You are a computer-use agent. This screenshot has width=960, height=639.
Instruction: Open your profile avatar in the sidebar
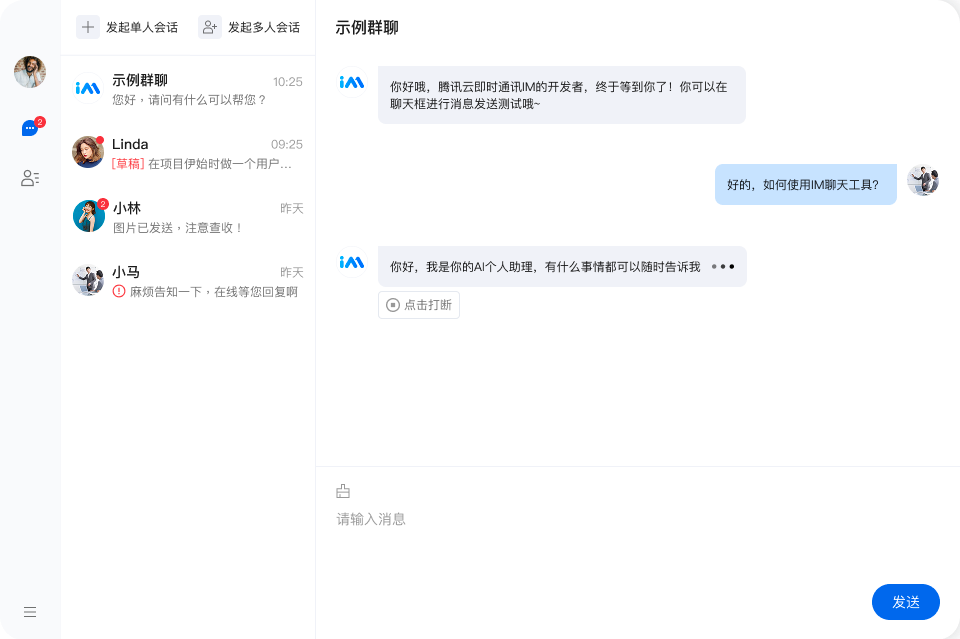pyautogui.click(x=30, y=72)
